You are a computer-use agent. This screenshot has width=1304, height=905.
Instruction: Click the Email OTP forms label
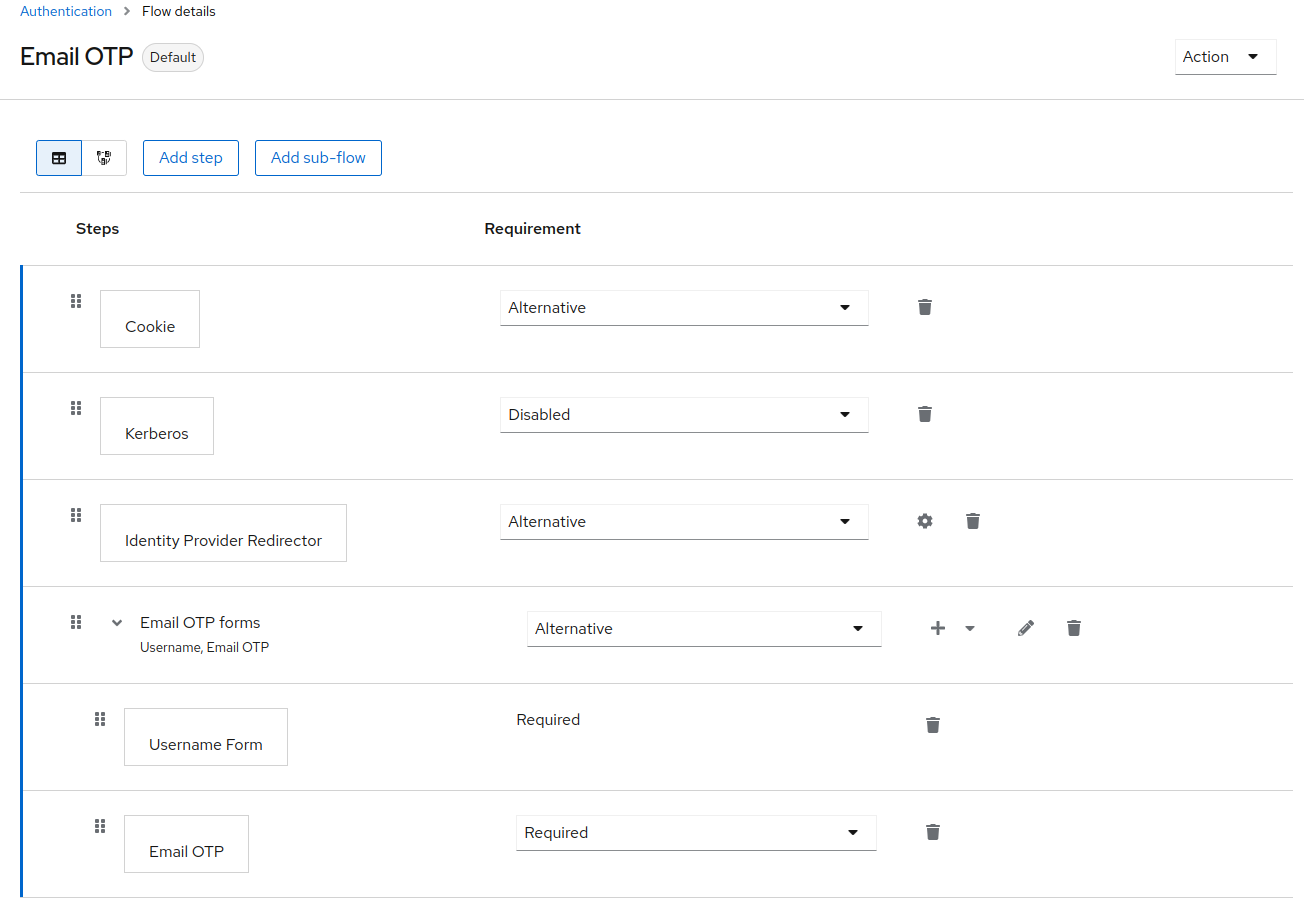coord(200,622)
